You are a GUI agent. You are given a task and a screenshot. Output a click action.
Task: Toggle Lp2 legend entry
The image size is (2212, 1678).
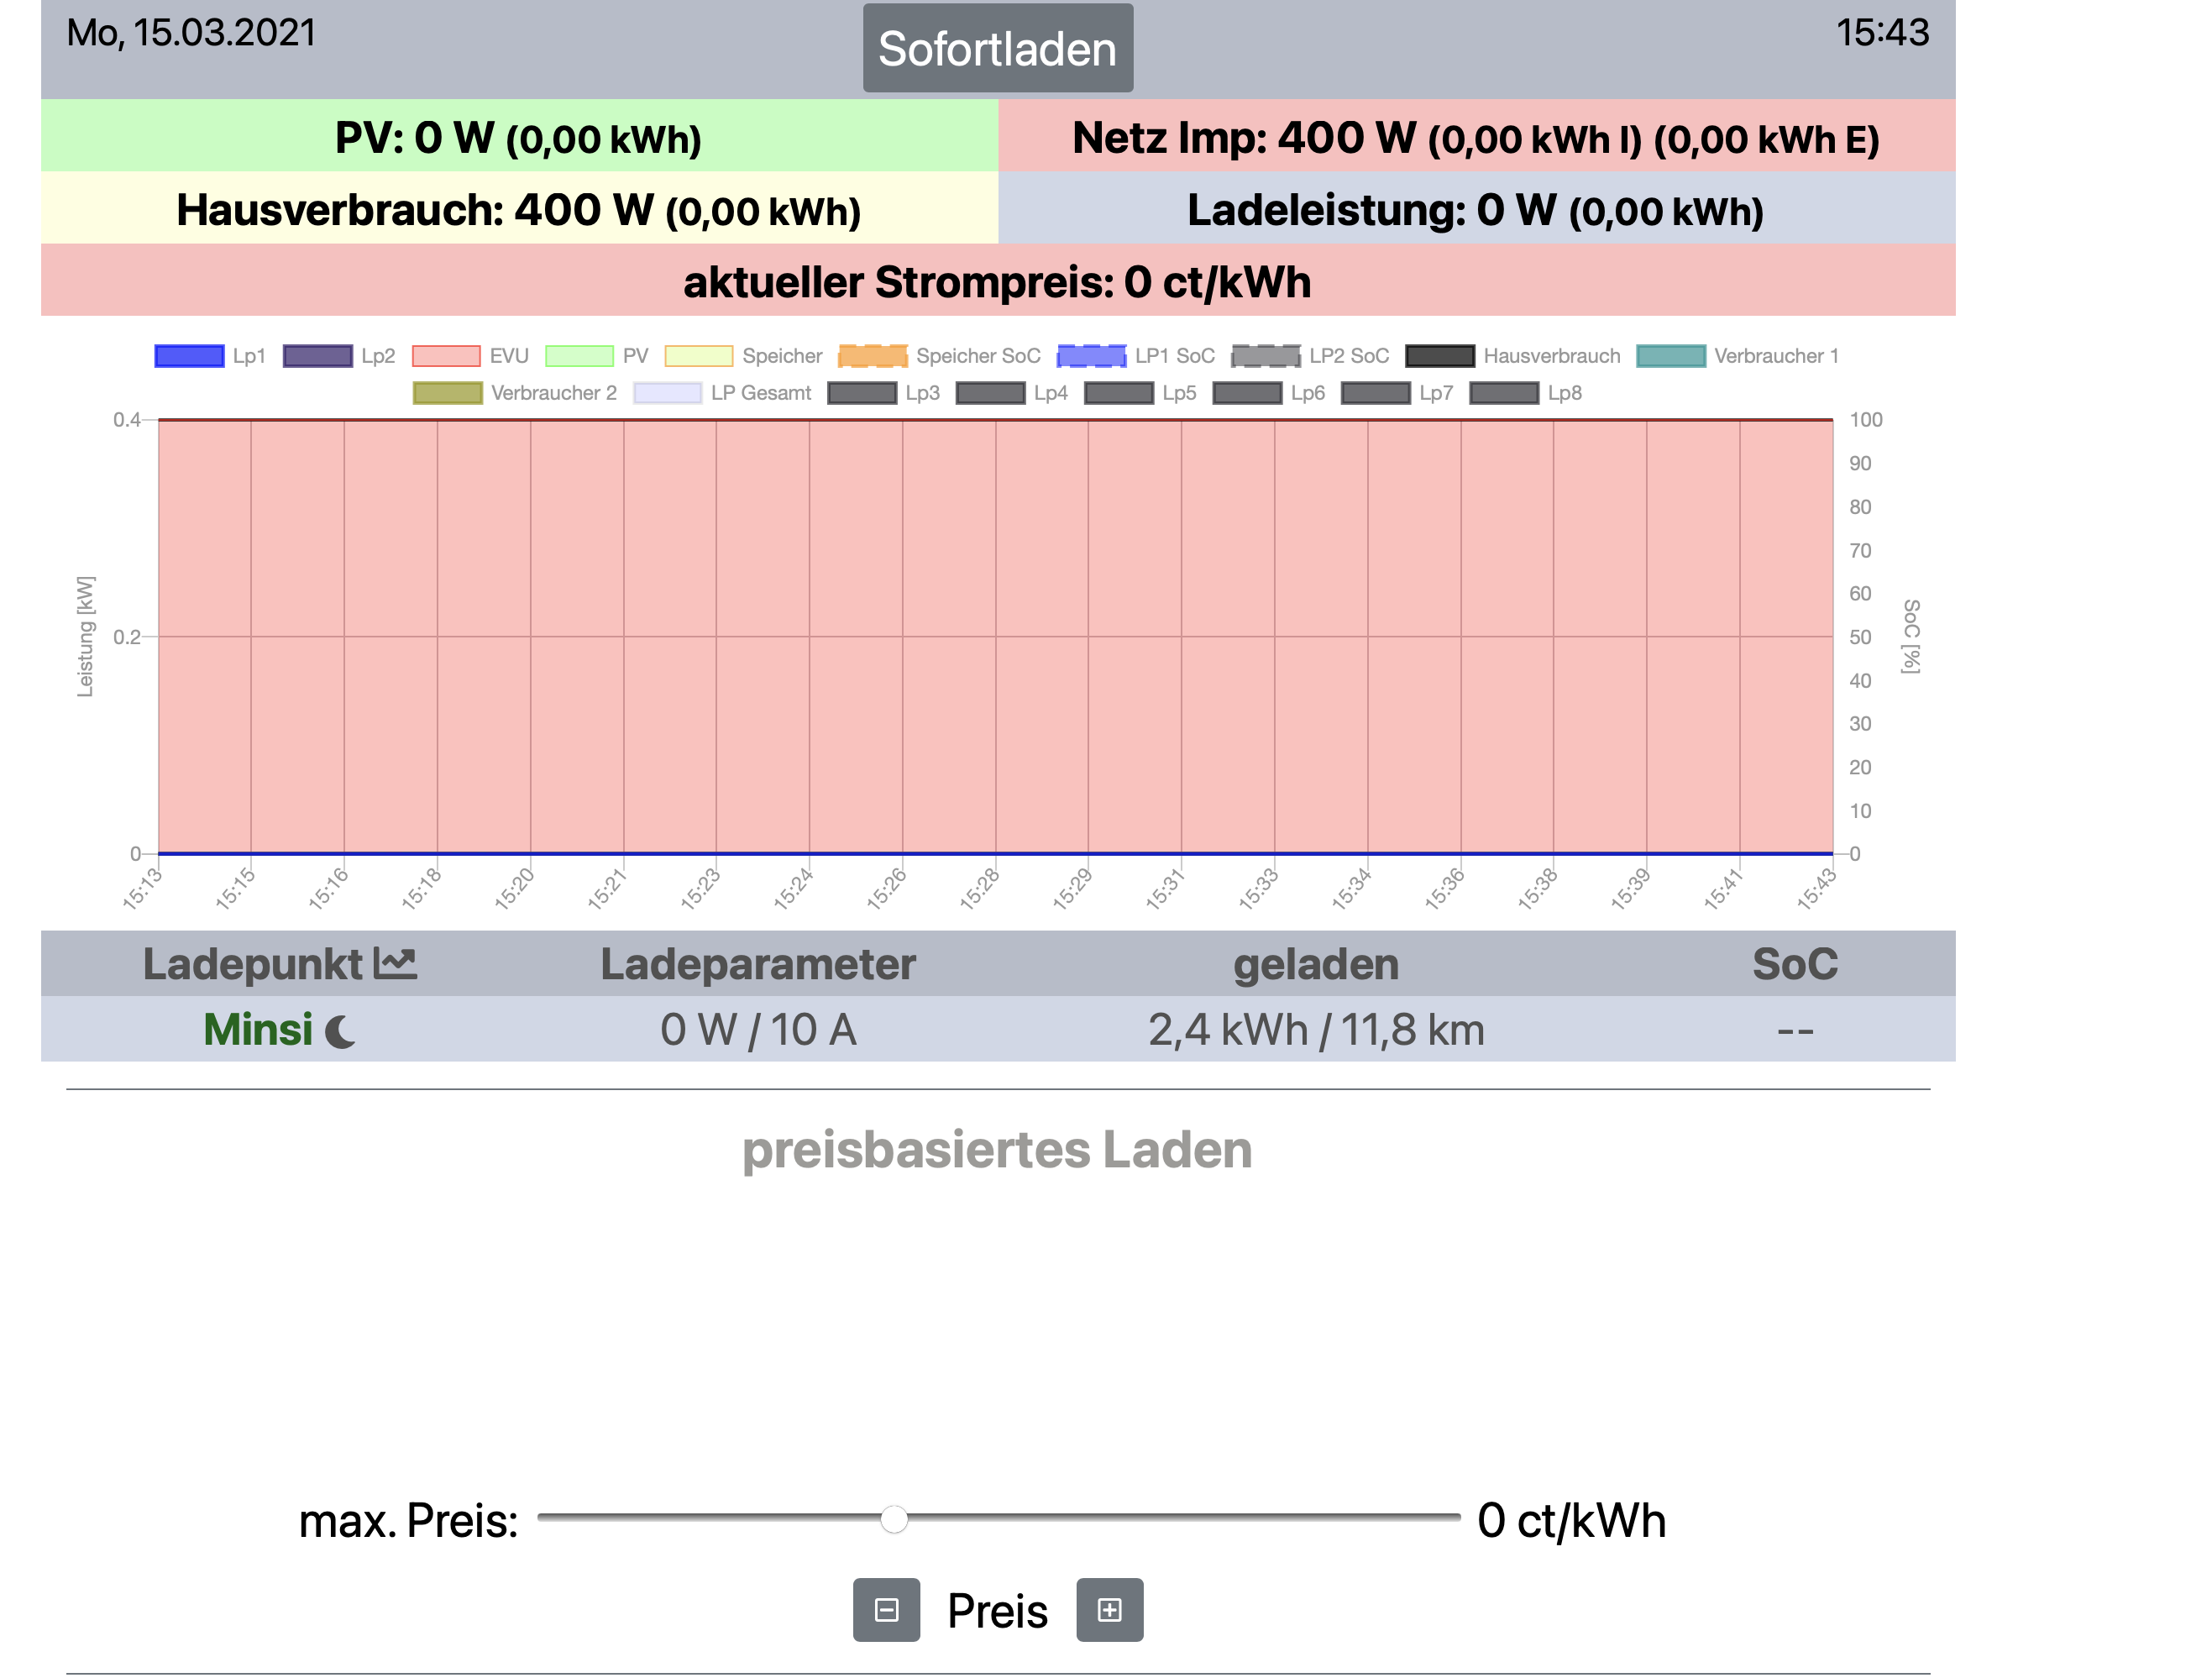(317, 356)
